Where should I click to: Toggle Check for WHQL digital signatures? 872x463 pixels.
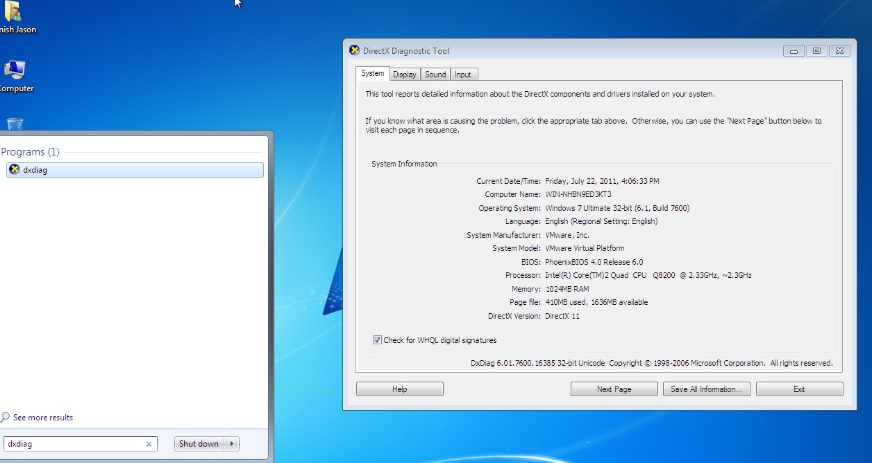(x=377, y=340)
